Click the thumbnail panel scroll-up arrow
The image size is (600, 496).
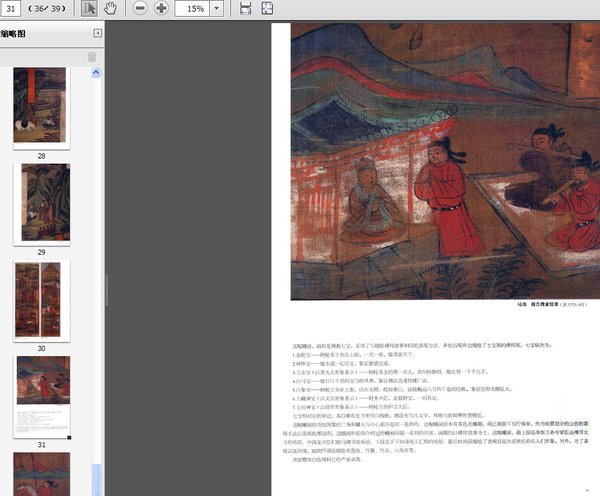96,72
